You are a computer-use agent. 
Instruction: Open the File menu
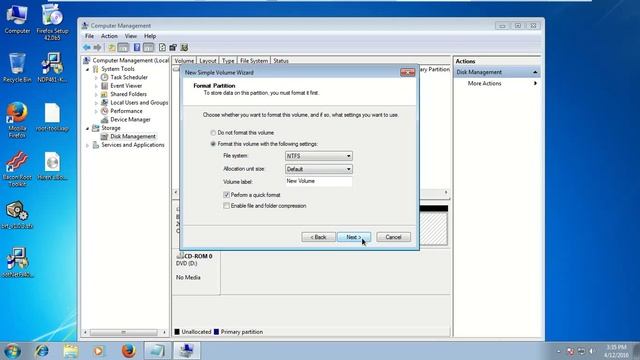tap(89, 36)
